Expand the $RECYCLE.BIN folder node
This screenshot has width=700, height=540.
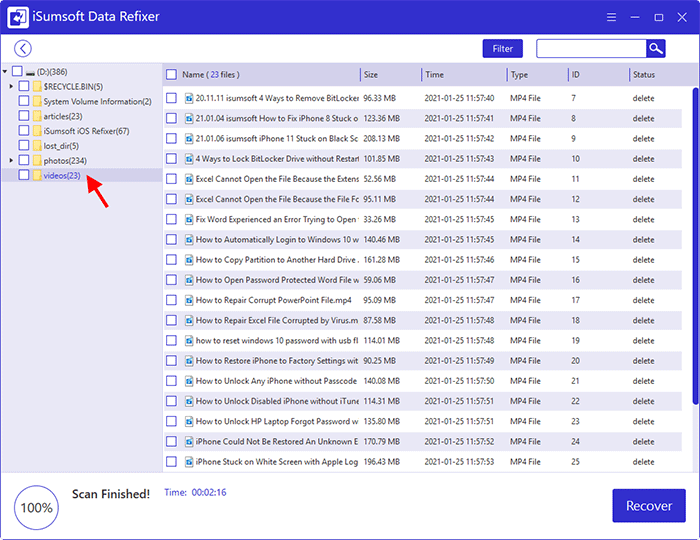[x=11, y=86]
